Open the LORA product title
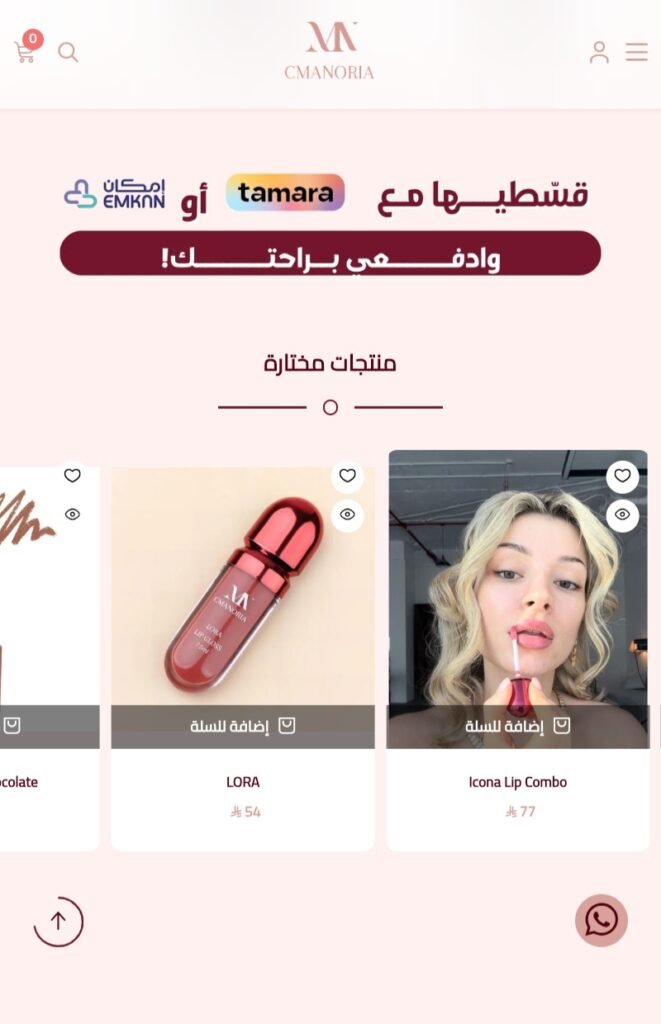The height and width of the screenshot is (1024, 661). click(243, 782)
